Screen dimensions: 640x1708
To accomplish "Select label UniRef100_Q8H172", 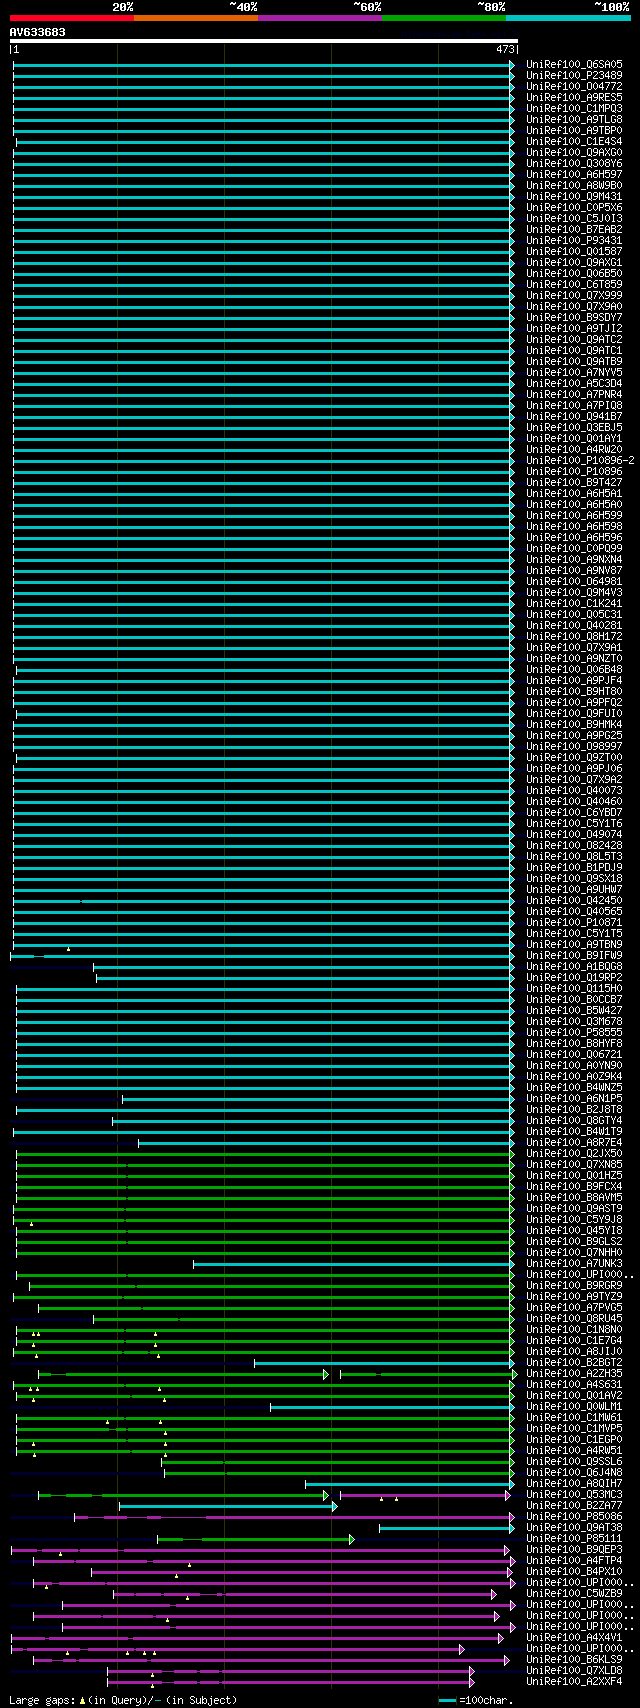I will (x=574, y=636).
